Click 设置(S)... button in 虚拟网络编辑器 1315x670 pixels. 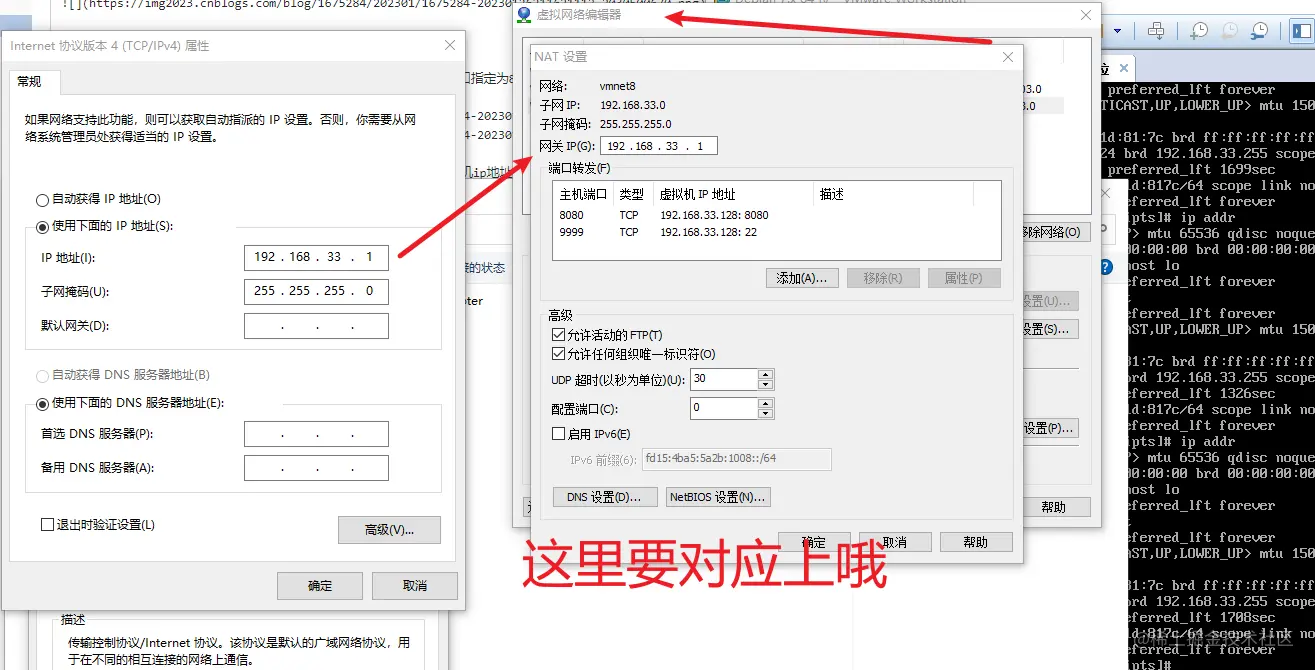(x=1049, y=328)
